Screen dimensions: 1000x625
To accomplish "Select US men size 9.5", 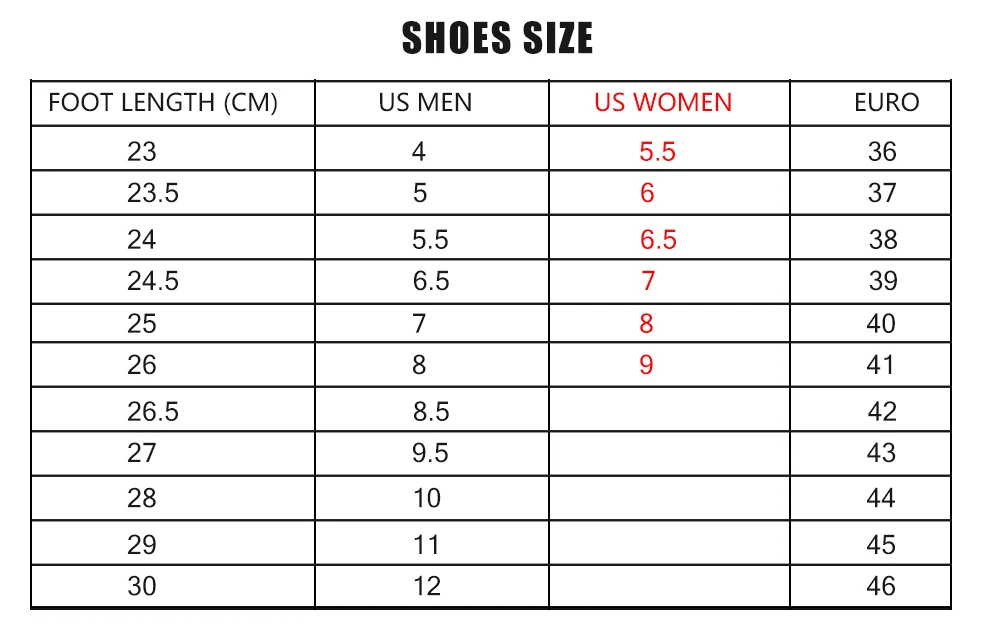I will 430,453.
